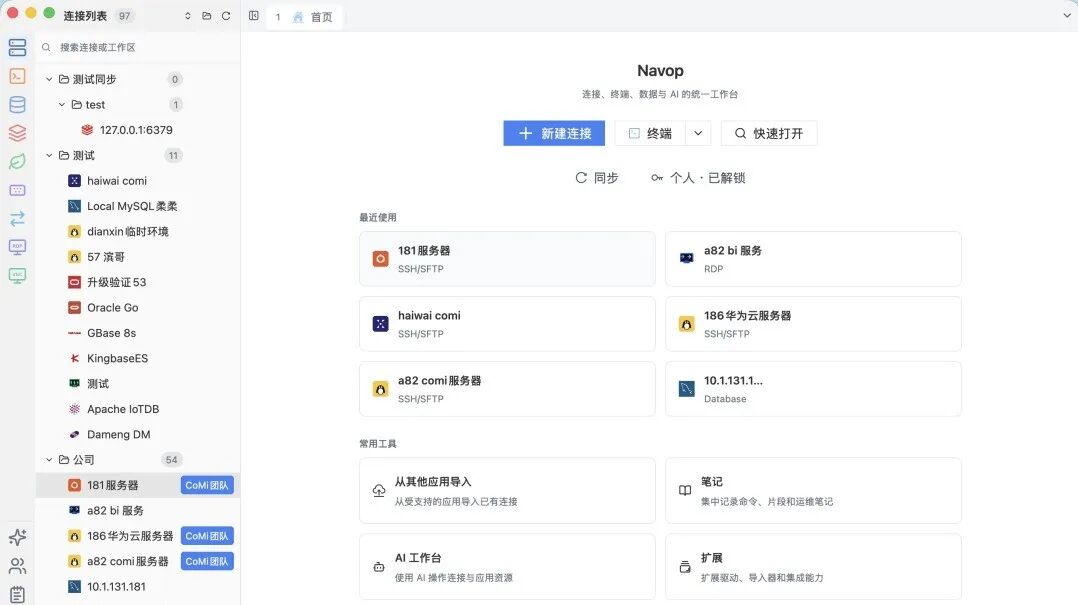
Task: Expand the tab overflow chevron at top right
Action: [1067, 16]
